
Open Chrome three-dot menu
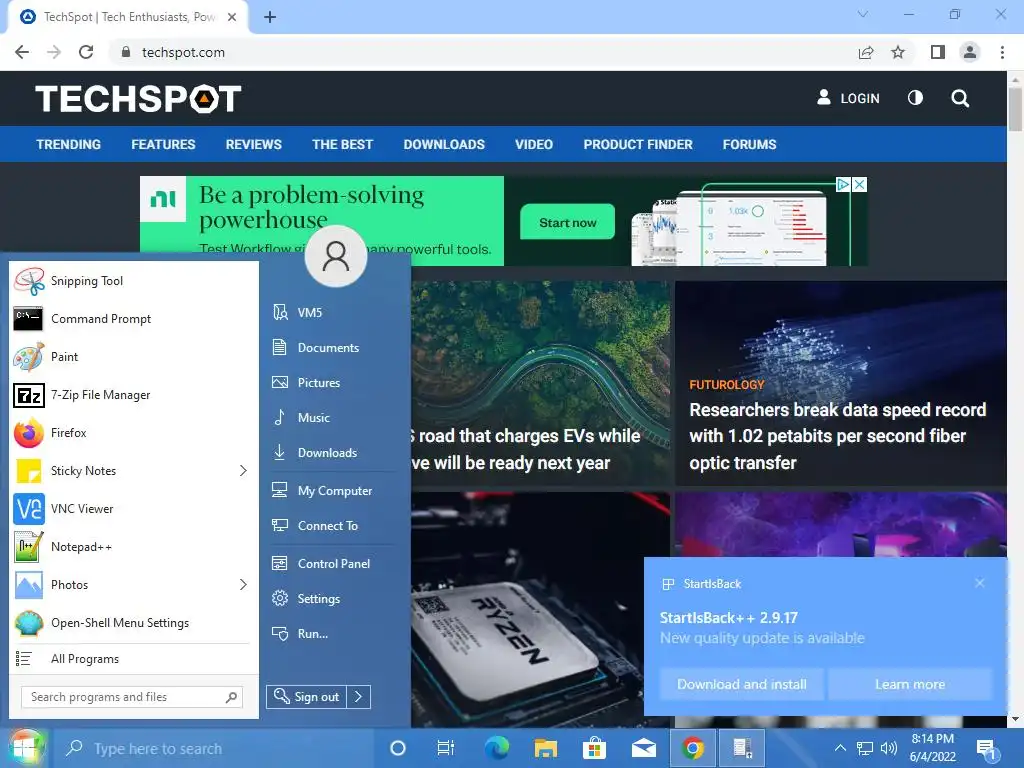[1002, 52]
